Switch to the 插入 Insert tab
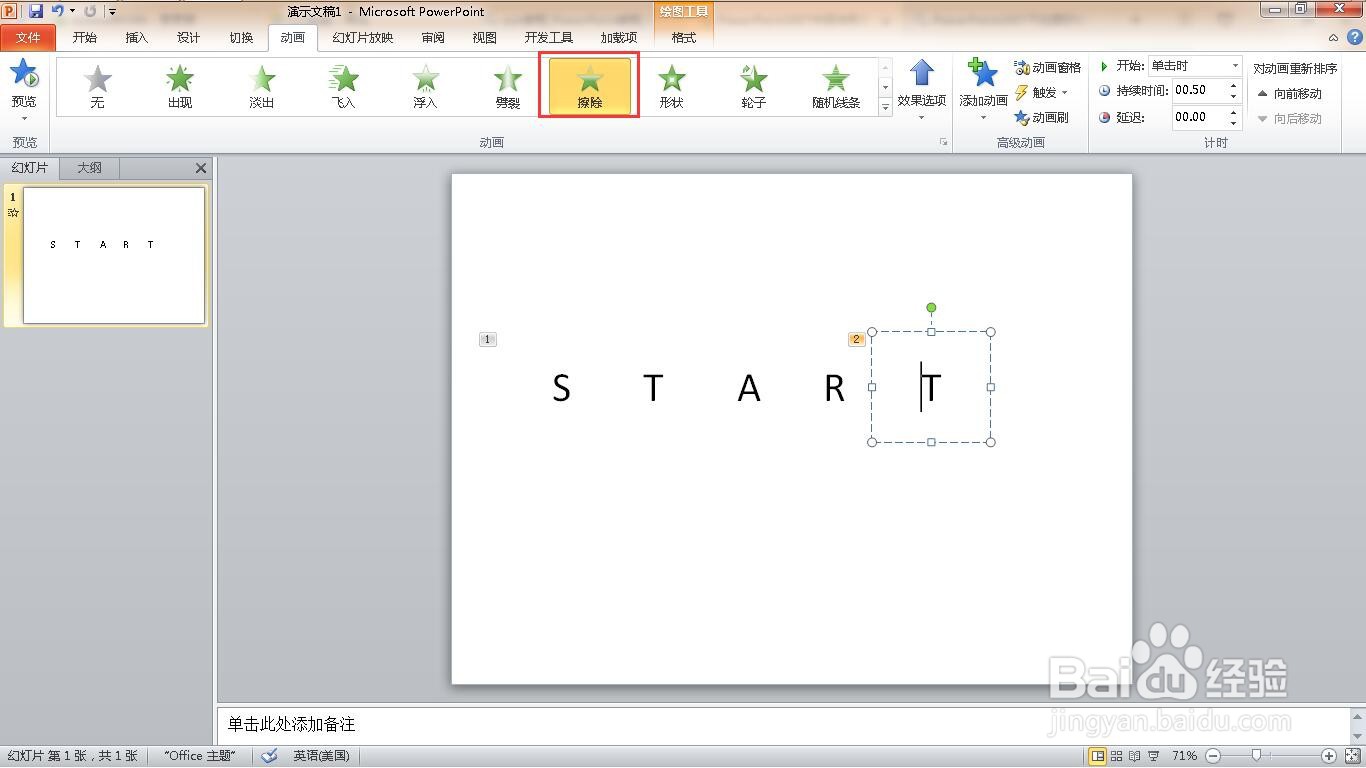 pos(137,38)
